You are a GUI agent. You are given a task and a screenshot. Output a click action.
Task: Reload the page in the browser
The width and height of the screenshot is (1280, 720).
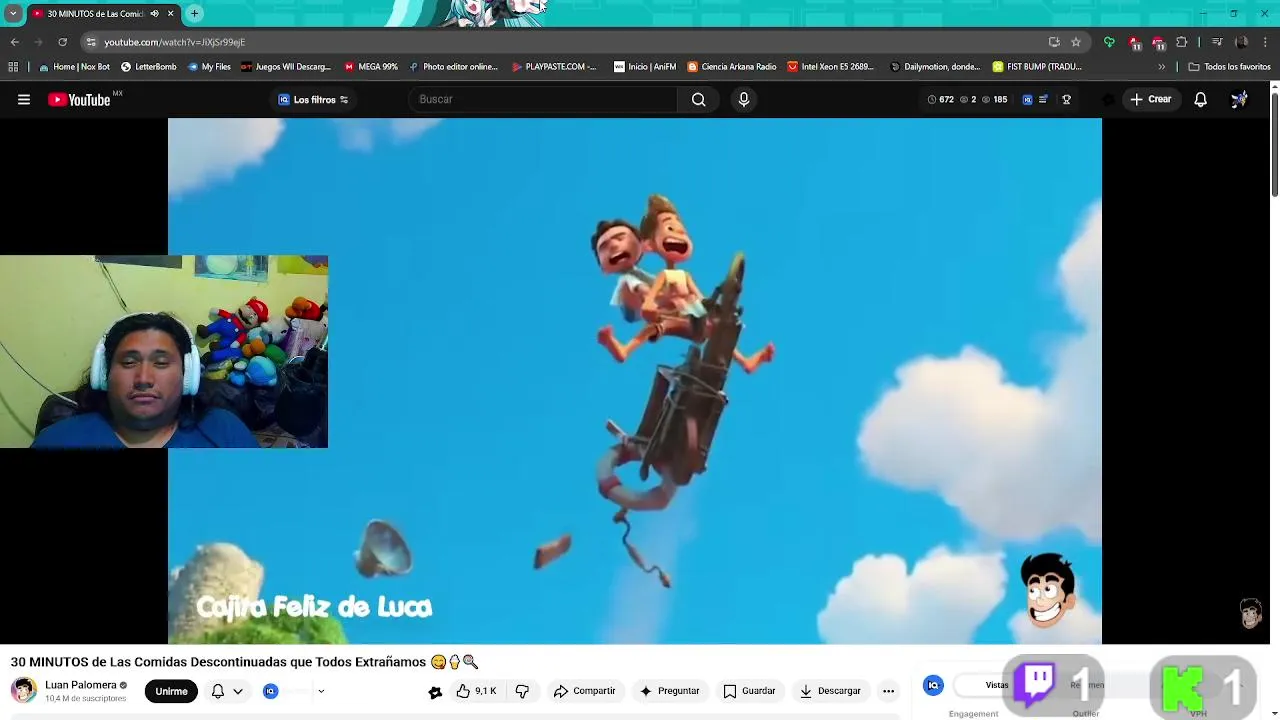[x=63, y=42]
